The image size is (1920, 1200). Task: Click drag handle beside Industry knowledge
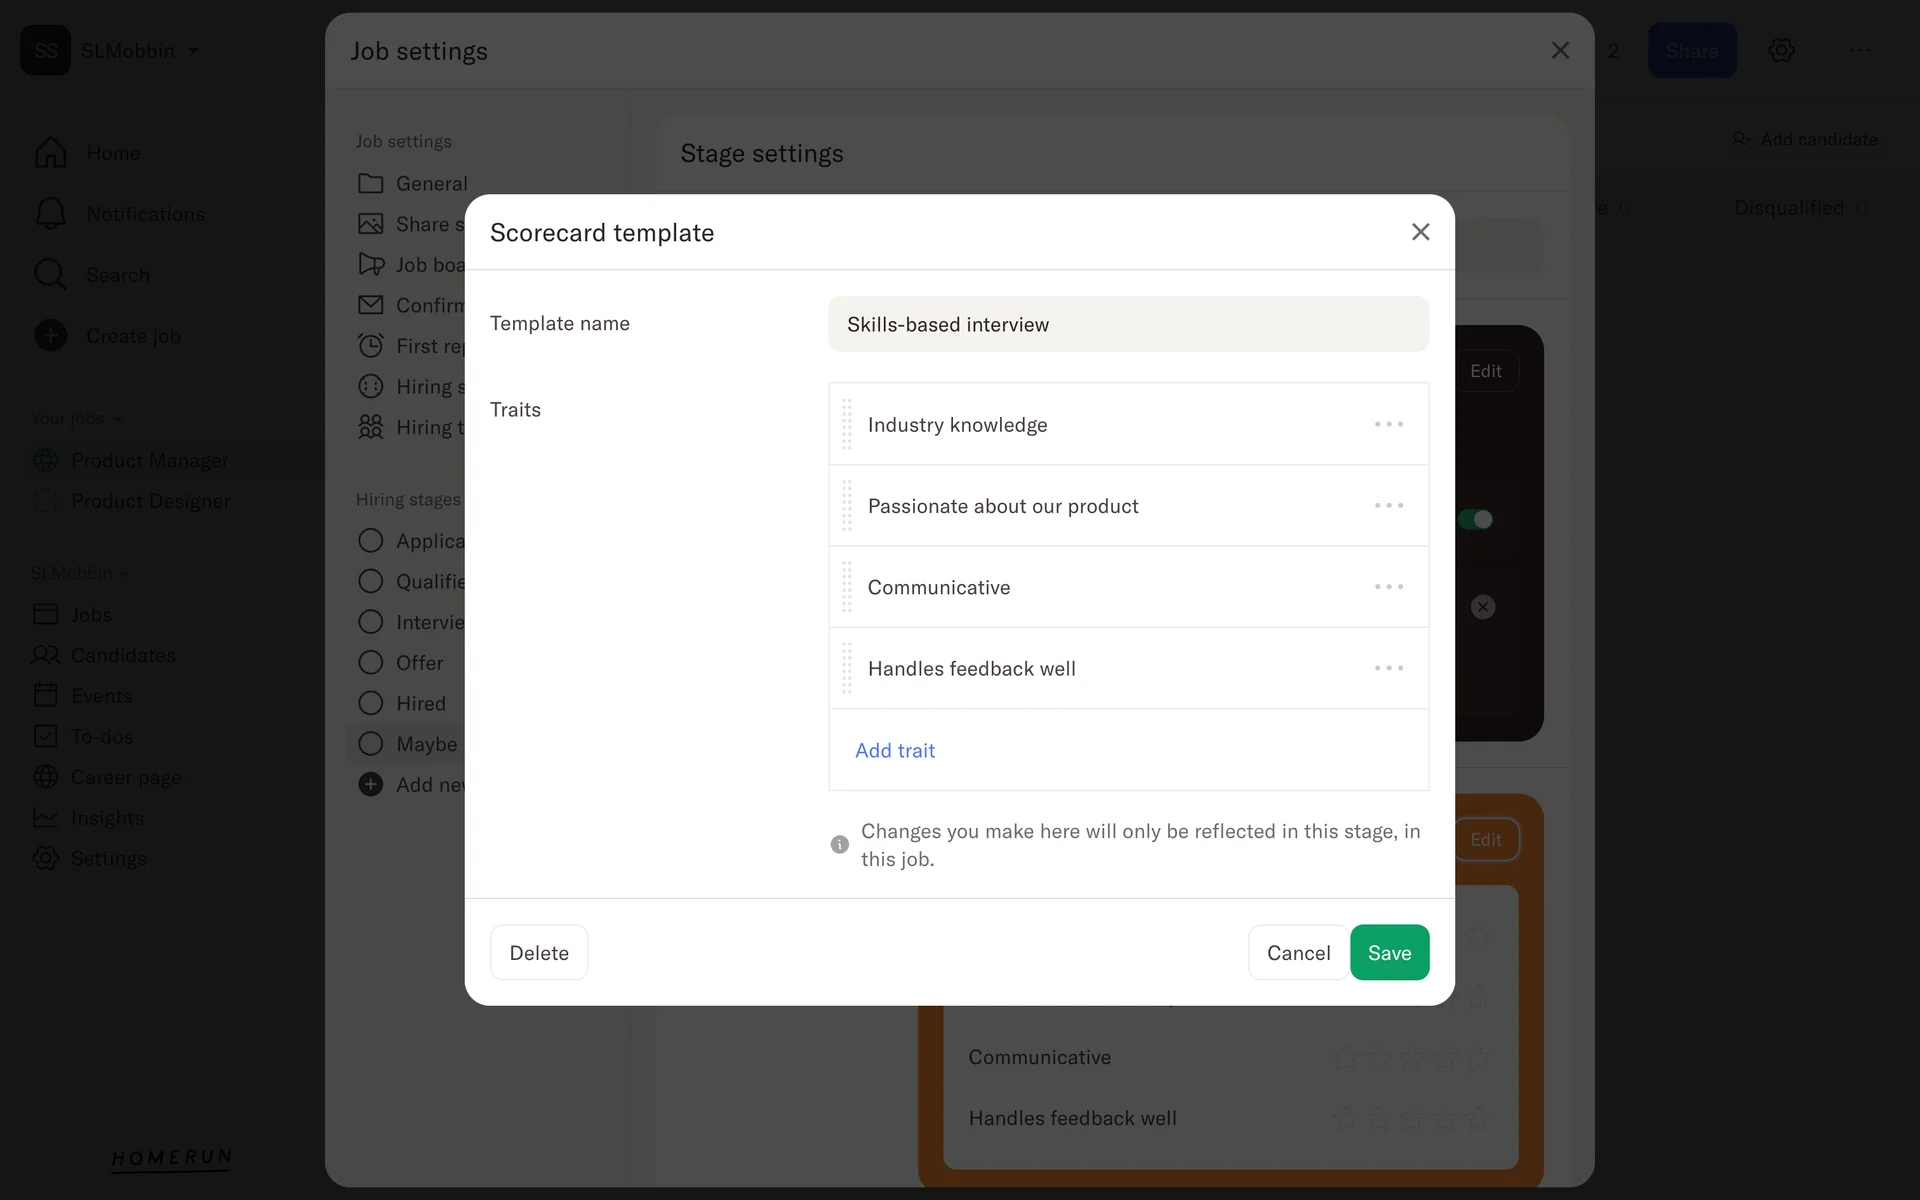pos(847,425)
